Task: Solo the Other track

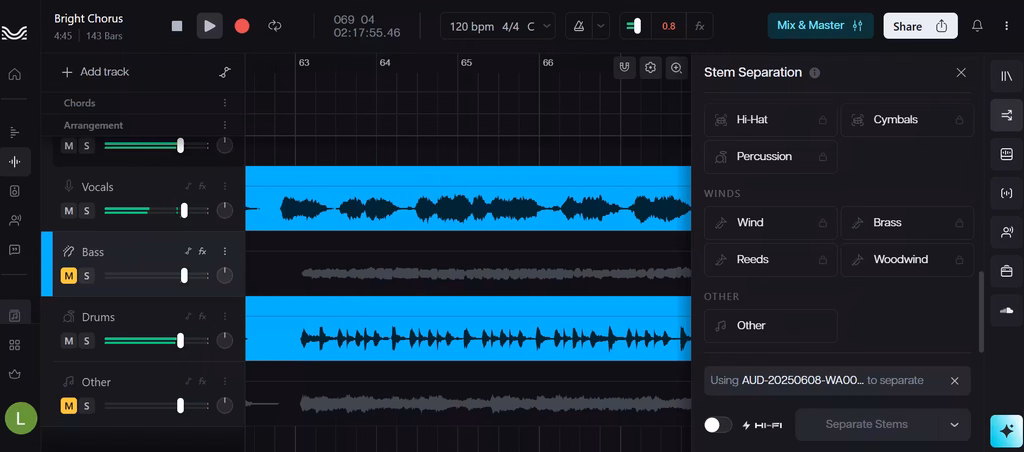Action: pyautogui.click(x=86, y=406)
